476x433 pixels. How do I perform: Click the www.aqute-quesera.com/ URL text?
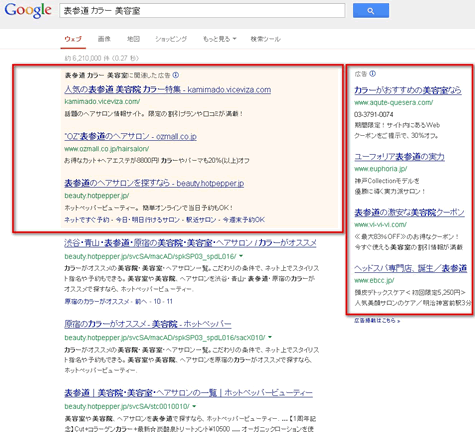coord(393,102)
